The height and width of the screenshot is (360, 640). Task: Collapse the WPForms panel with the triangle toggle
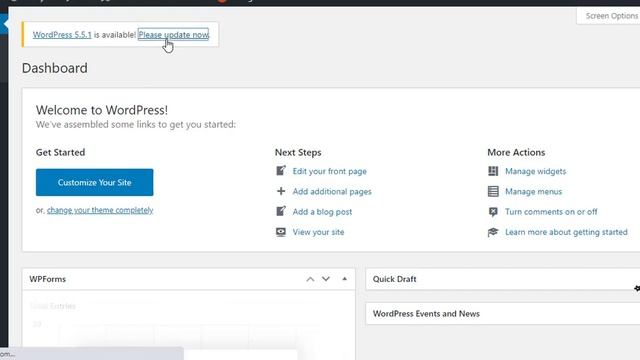(344, 279)
